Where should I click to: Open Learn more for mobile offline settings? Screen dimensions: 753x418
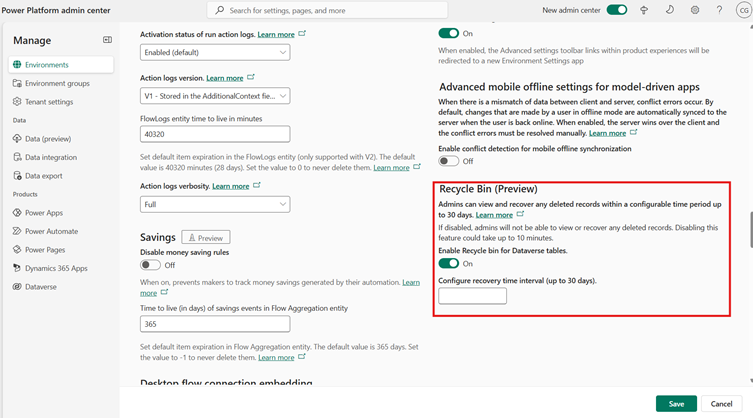[607, 133]
